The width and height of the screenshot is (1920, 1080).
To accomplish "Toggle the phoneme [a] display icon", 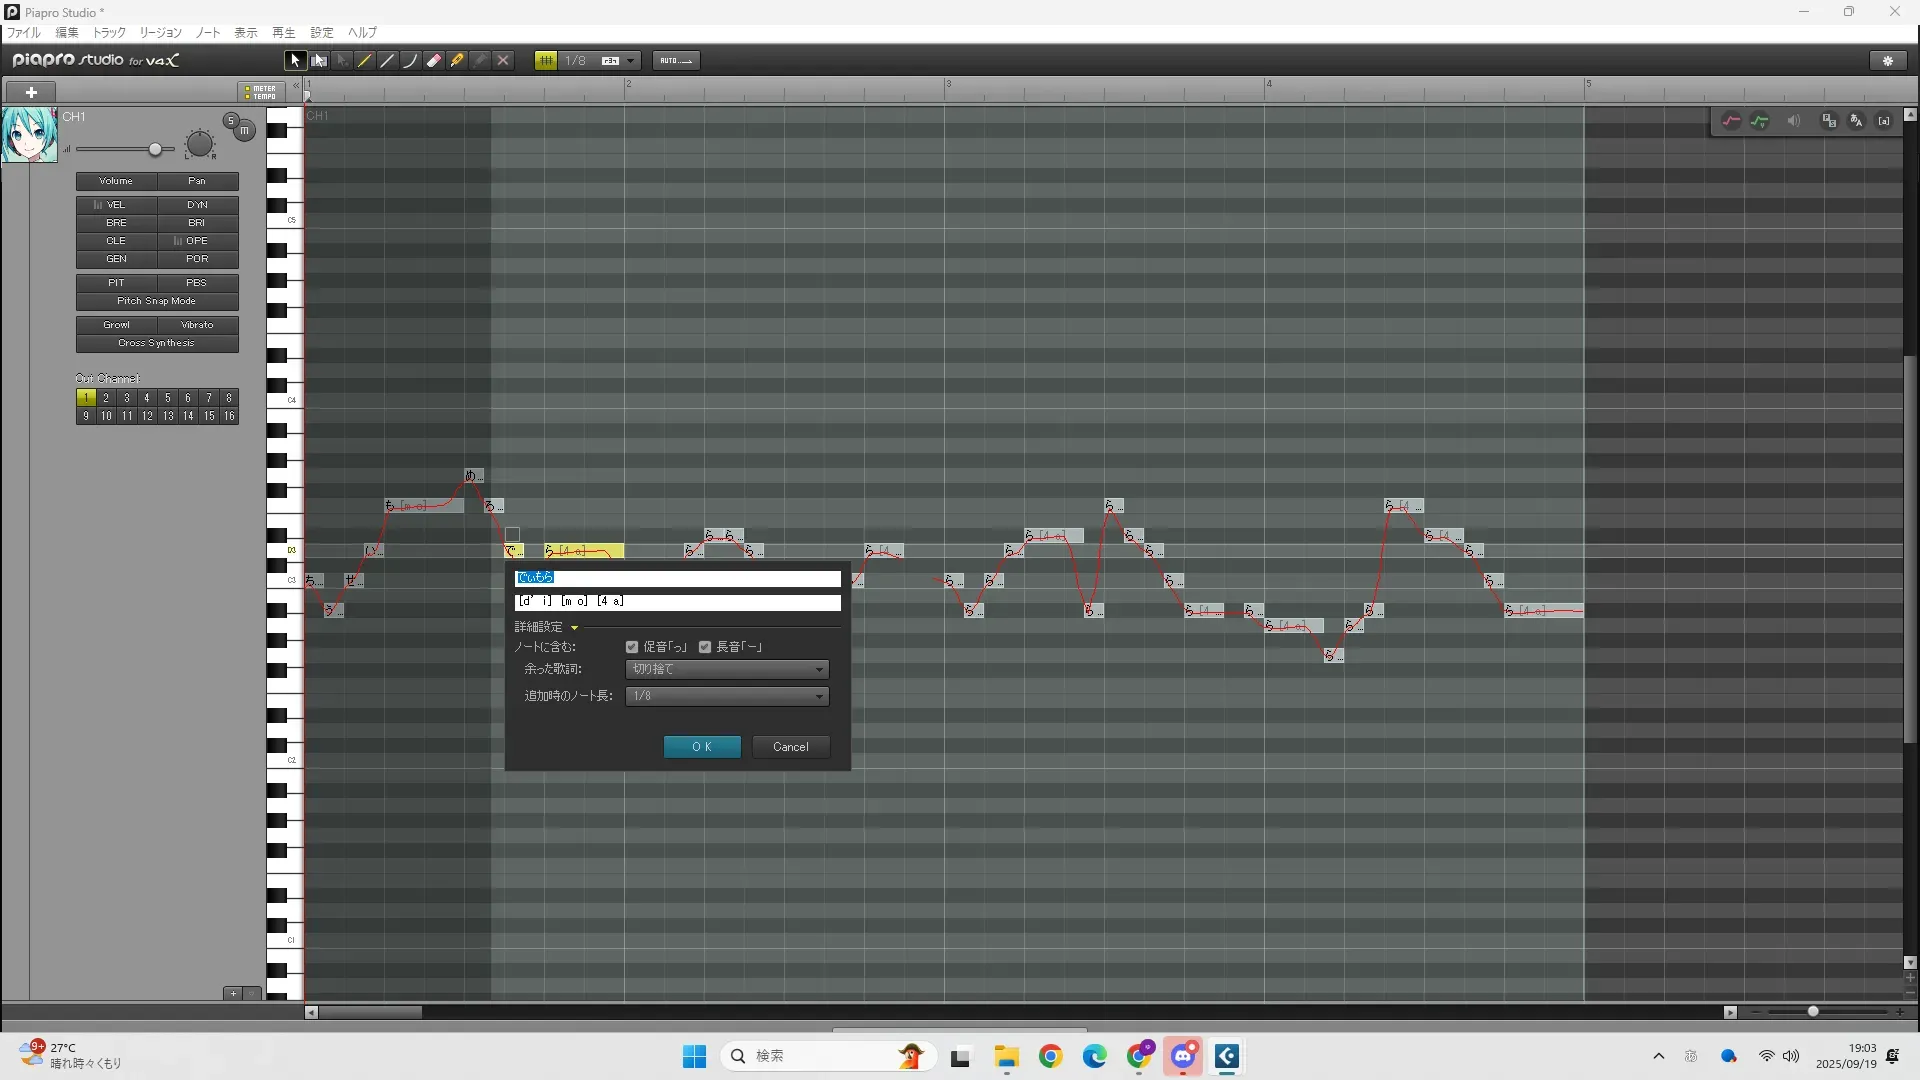I will click(x=1884, y=121).
